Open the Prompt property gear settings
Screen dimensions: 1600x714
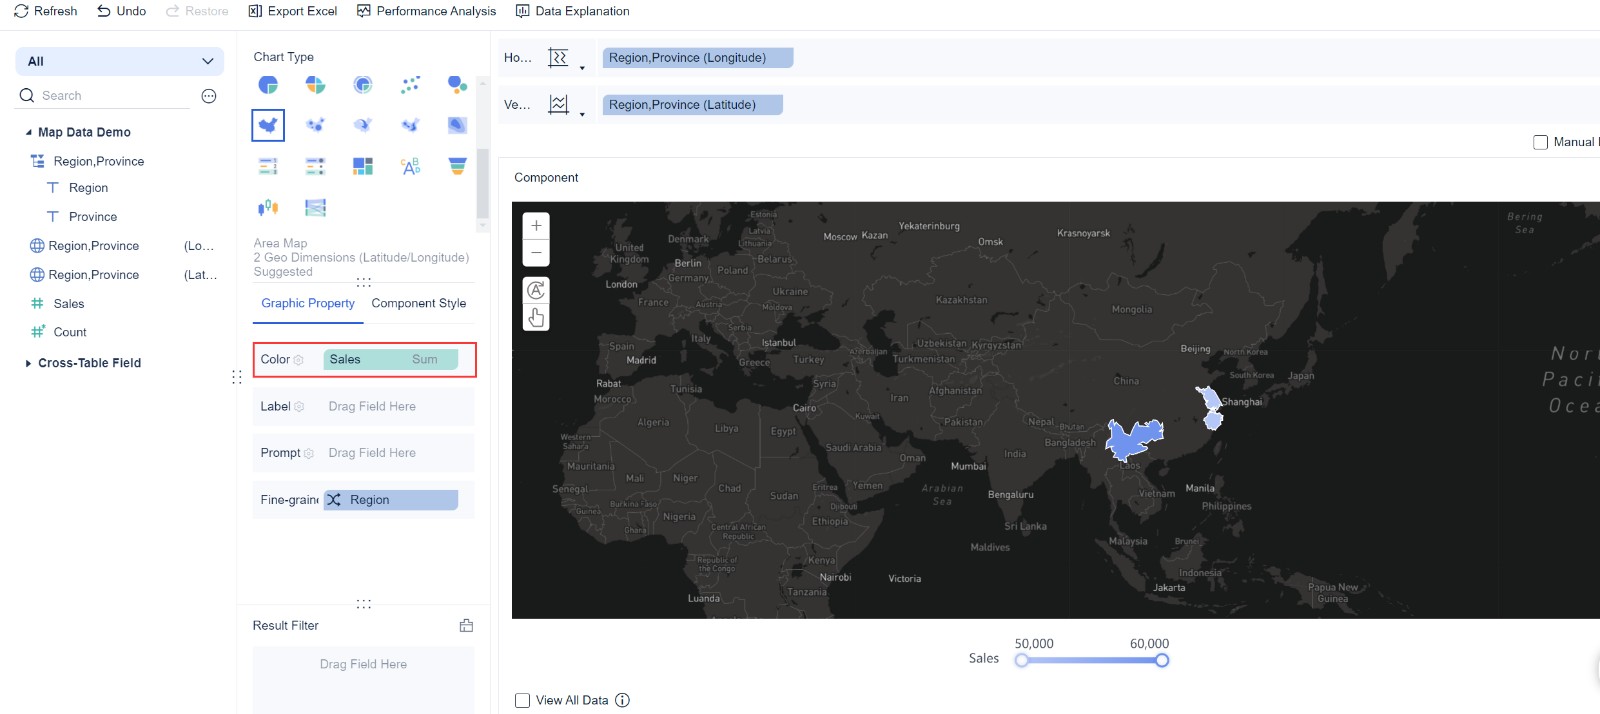click(x=308, y=454)
